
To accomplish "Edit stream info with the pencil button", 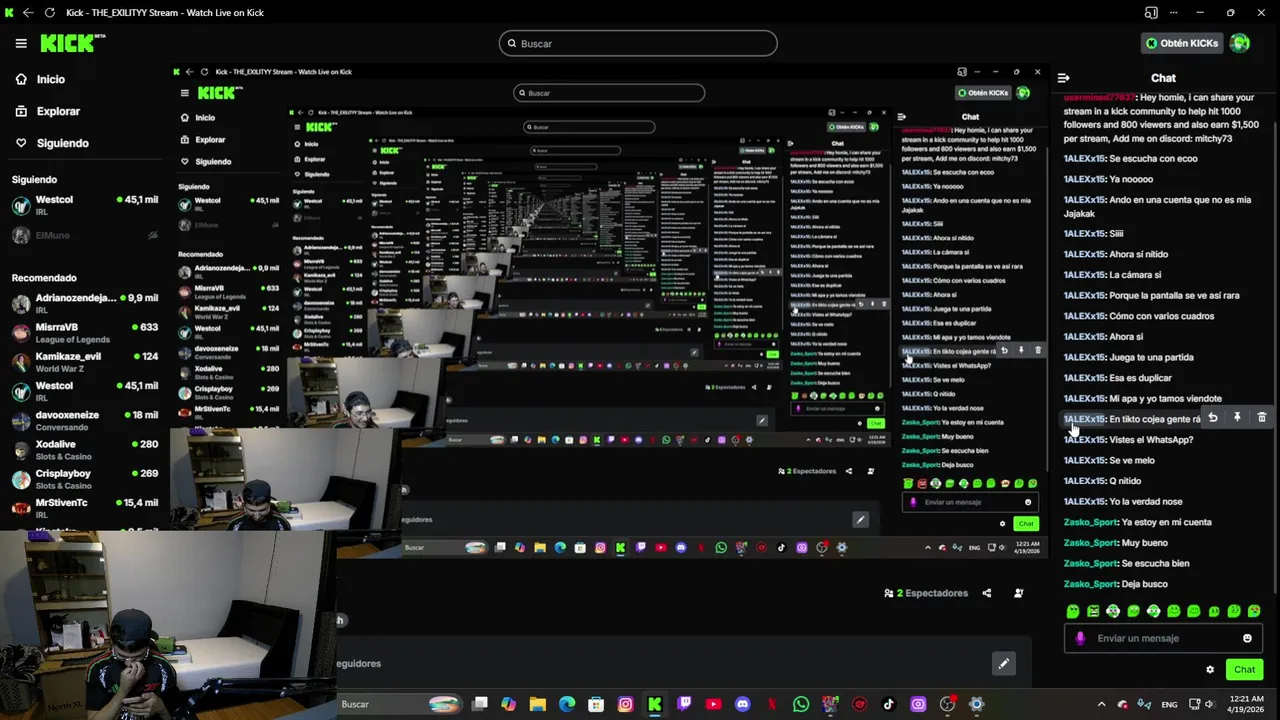I will coord(1003,663).
